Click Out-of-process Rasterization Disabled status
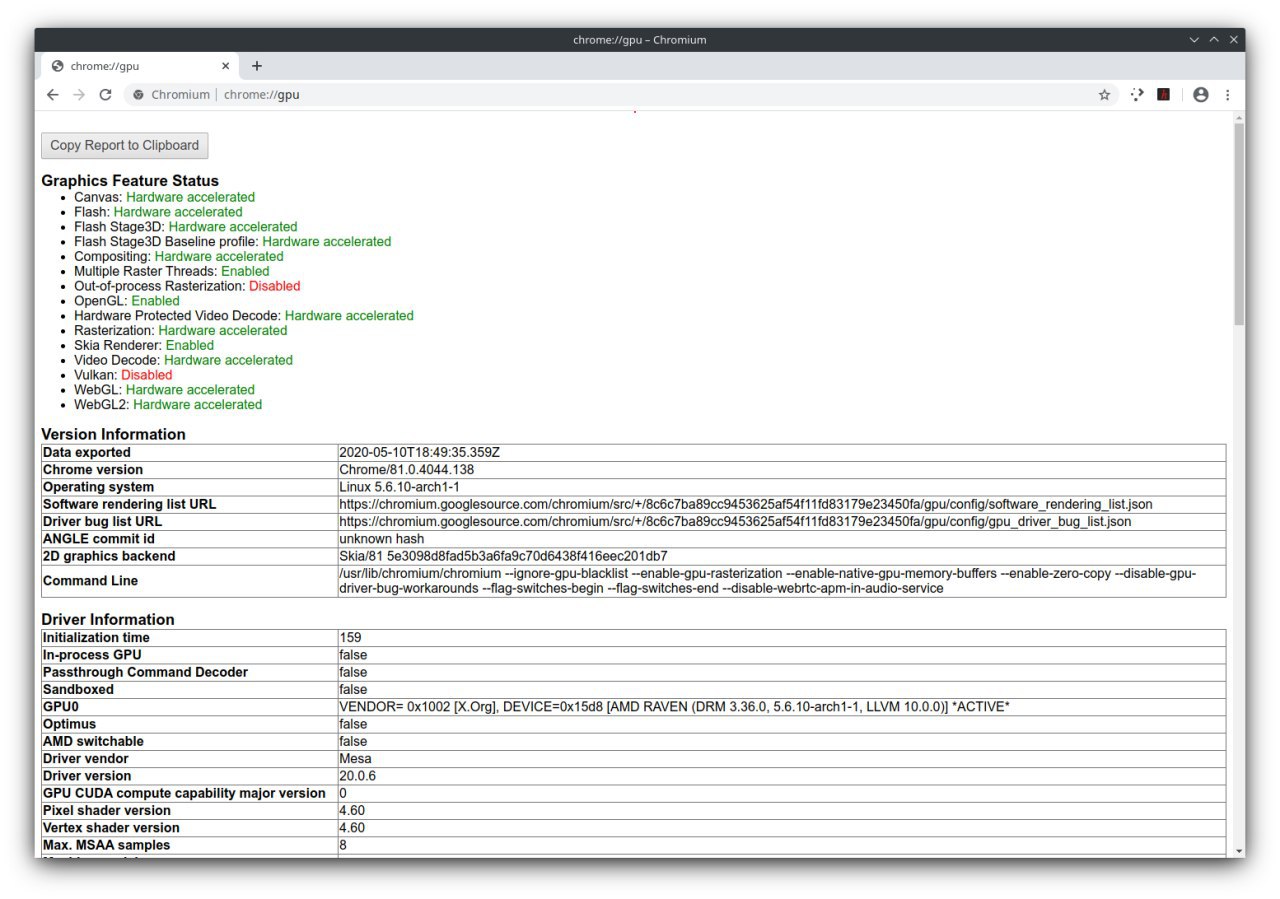 pyautogui.click(x=274, y=286)
